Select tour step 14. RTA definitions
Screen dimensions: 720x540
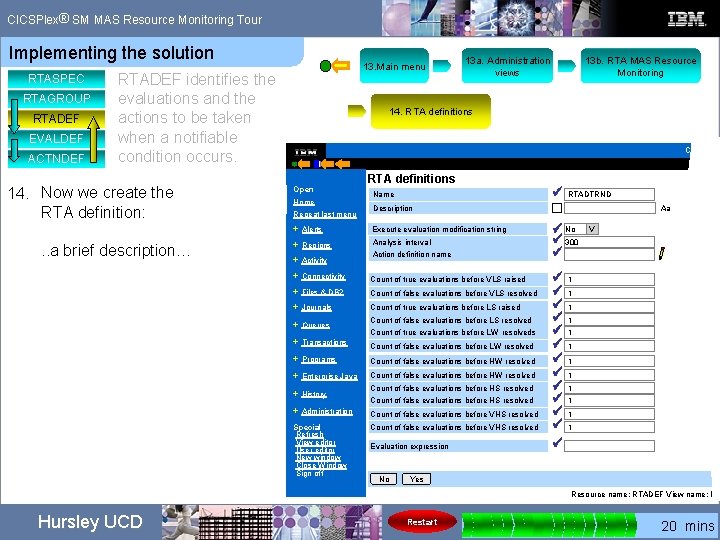[x=431, y=111]
